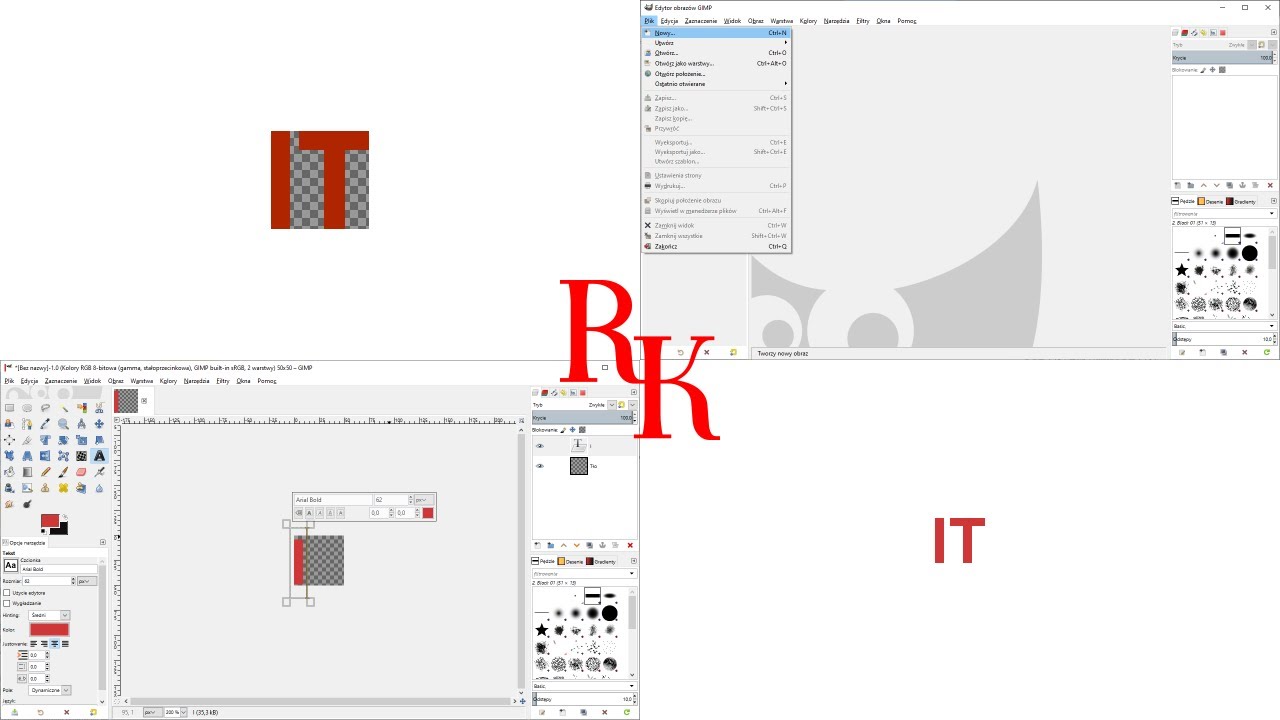
Task: Select the Eraser tool in toolbox
Action: (x=81, y=471)
